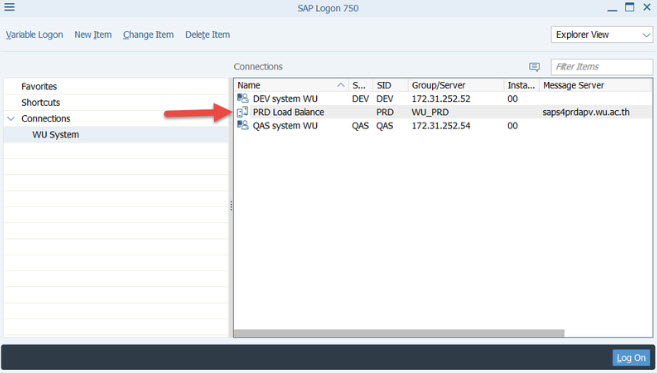Select the QAS system WU row name
Screen dimensions: 657x373
coord(285,125)
